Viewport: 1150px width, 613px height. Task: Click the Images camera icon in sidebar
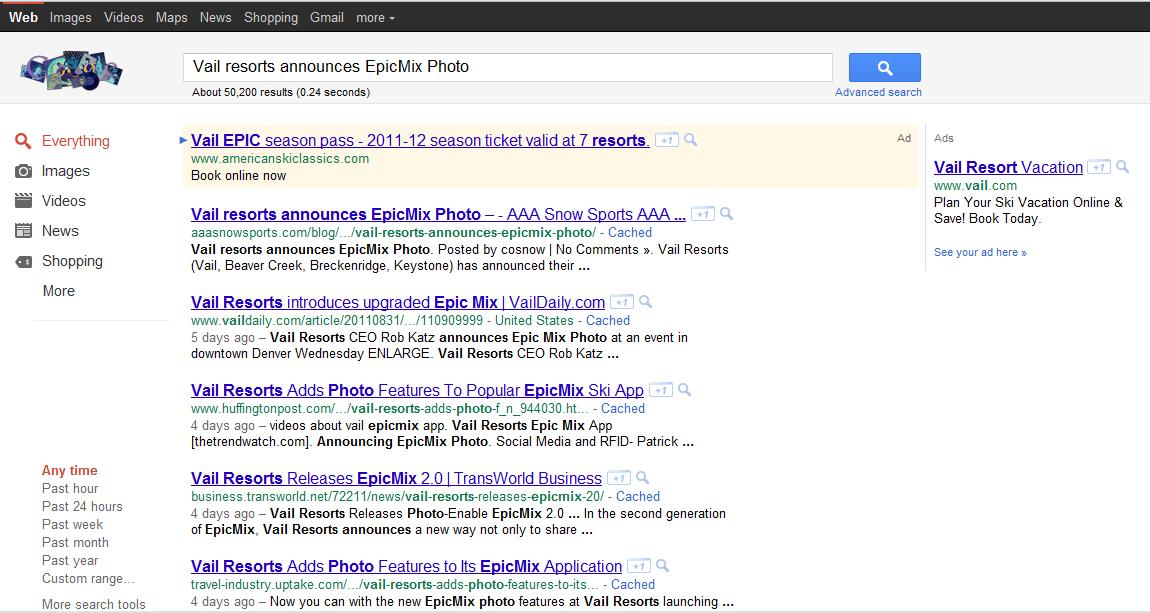23,171
